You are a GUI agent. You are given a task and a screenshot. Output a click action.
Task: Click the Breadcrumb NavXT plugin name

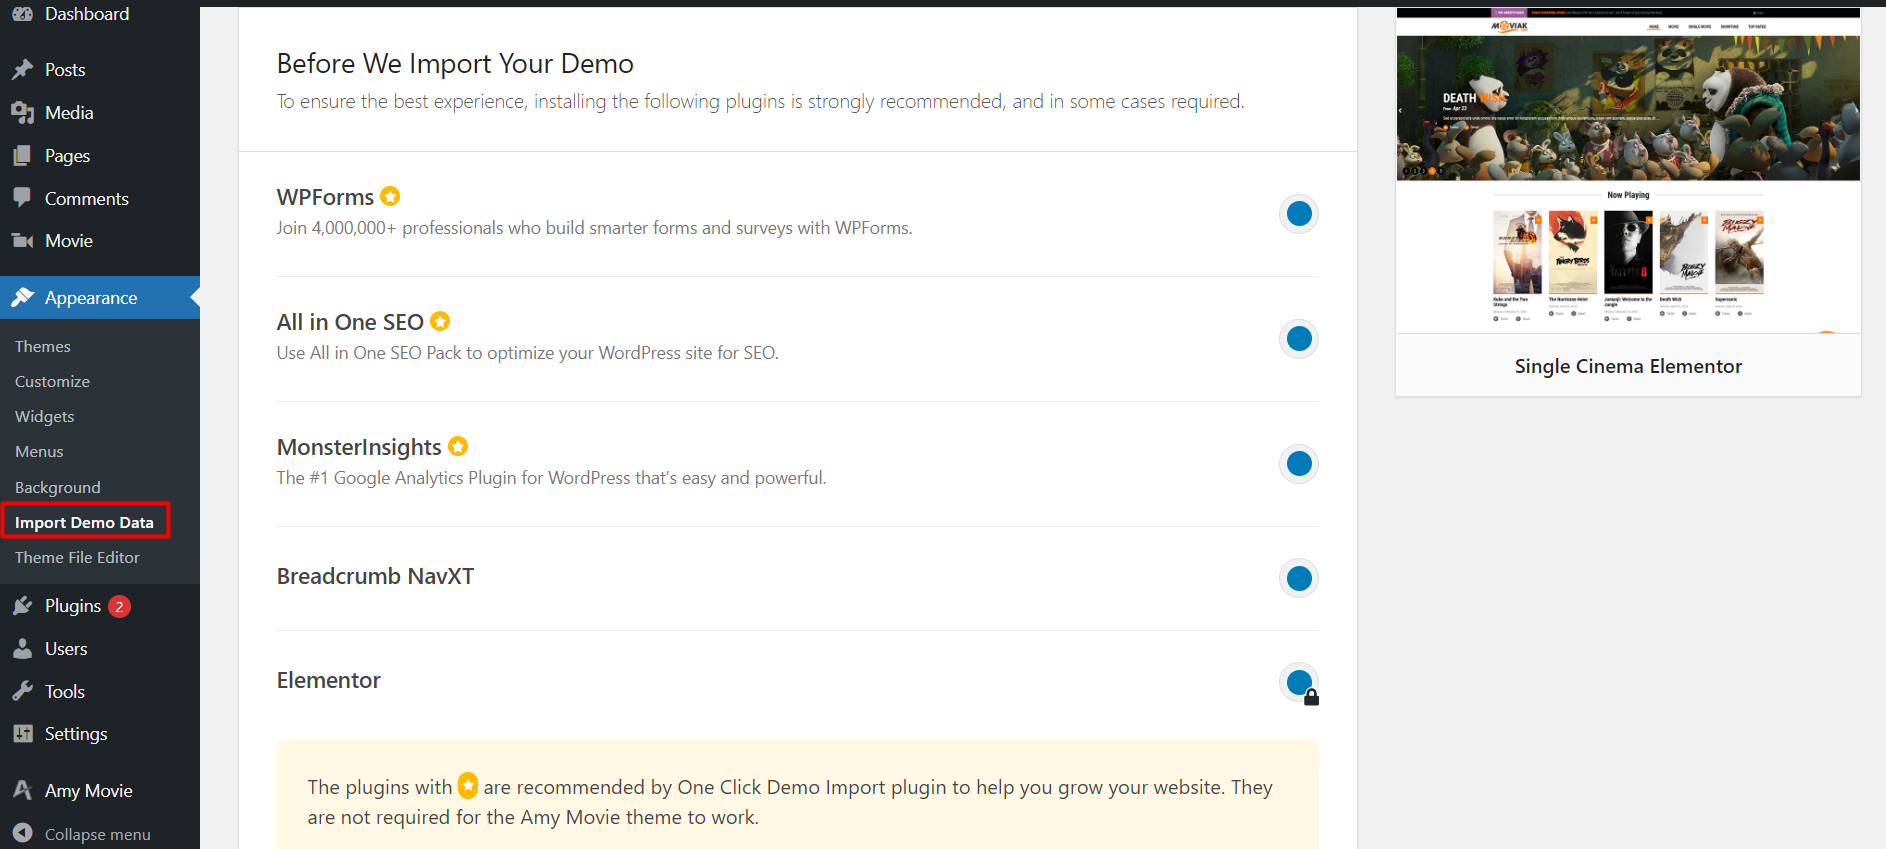(x=375, y=576)
